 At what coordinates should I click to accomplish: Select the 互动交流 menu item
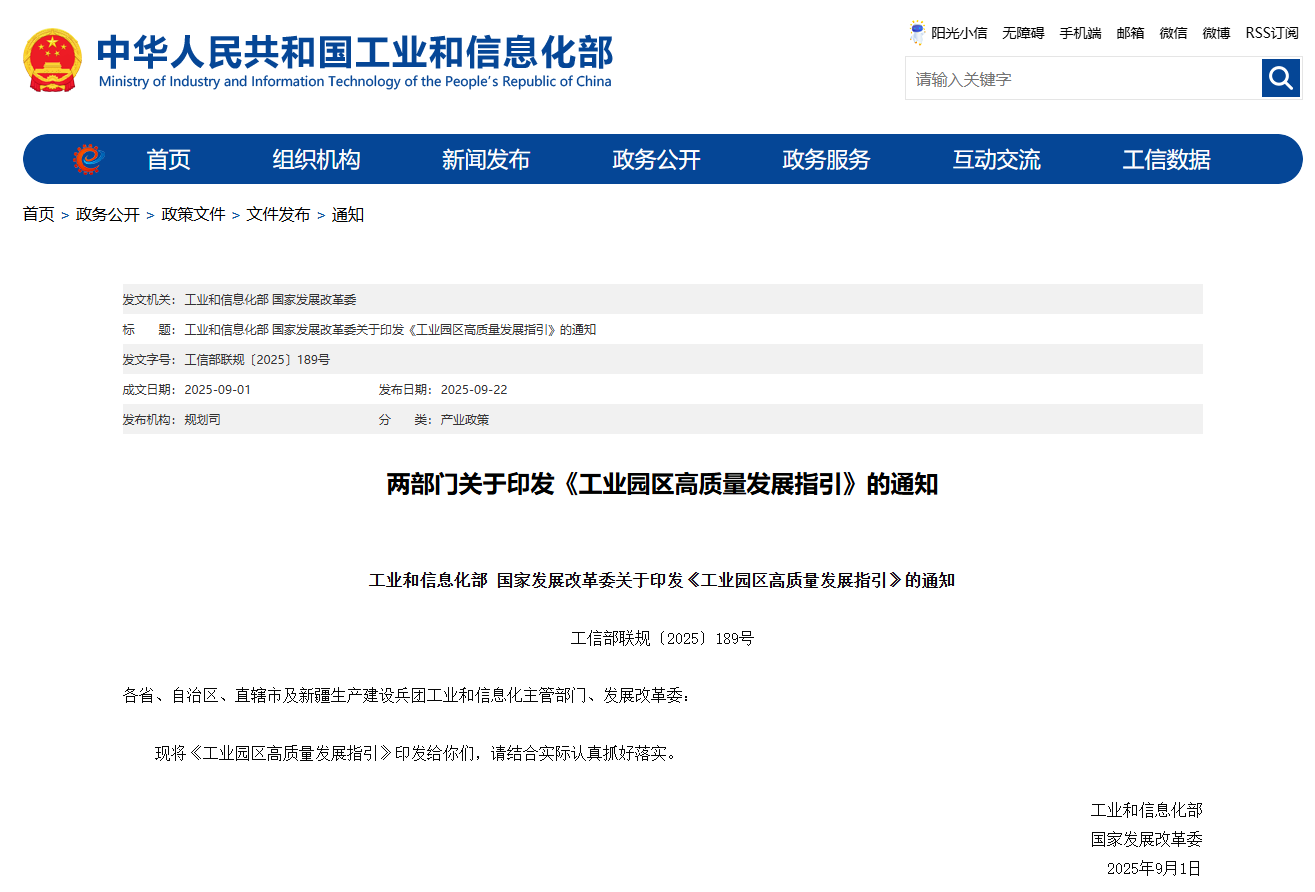click(x=996, y=160)
